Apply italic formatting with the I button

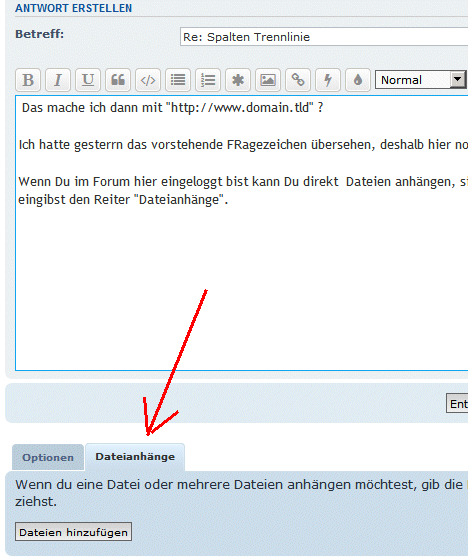pyautogui.click(x=58, y=80)
